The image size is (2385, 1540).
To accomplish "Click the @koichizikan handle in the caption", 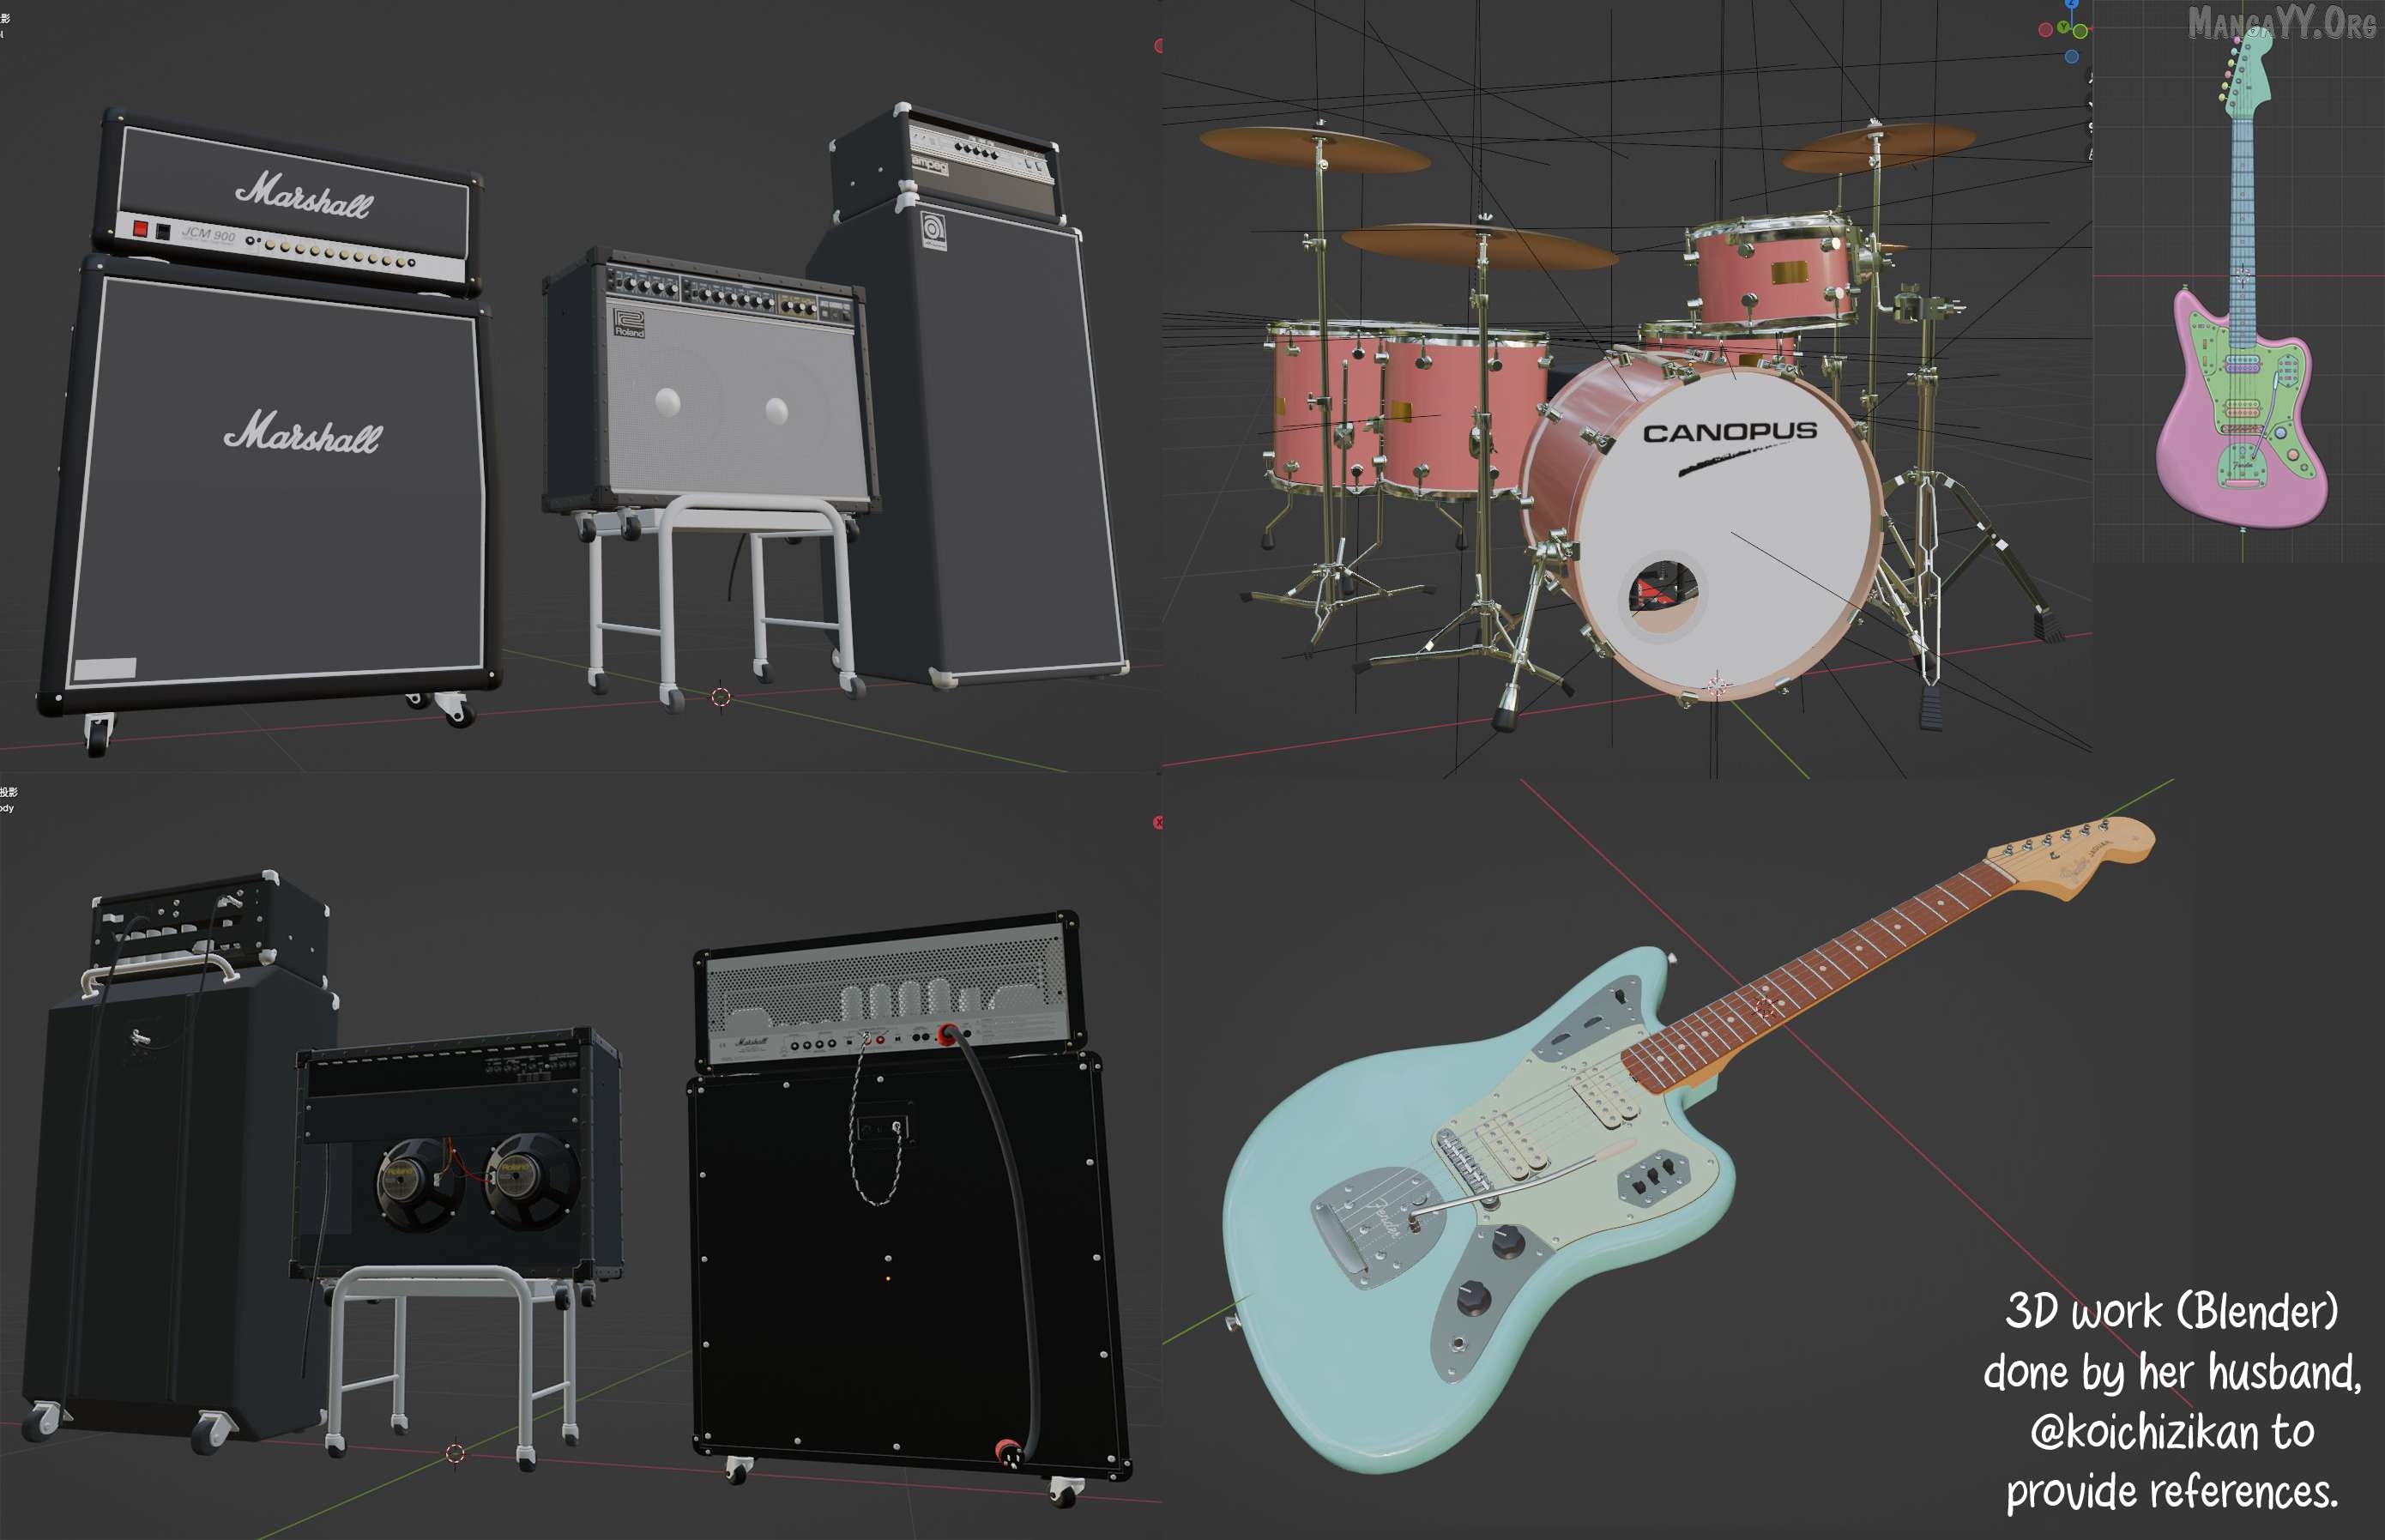I will click(x=2144, y=1432).
